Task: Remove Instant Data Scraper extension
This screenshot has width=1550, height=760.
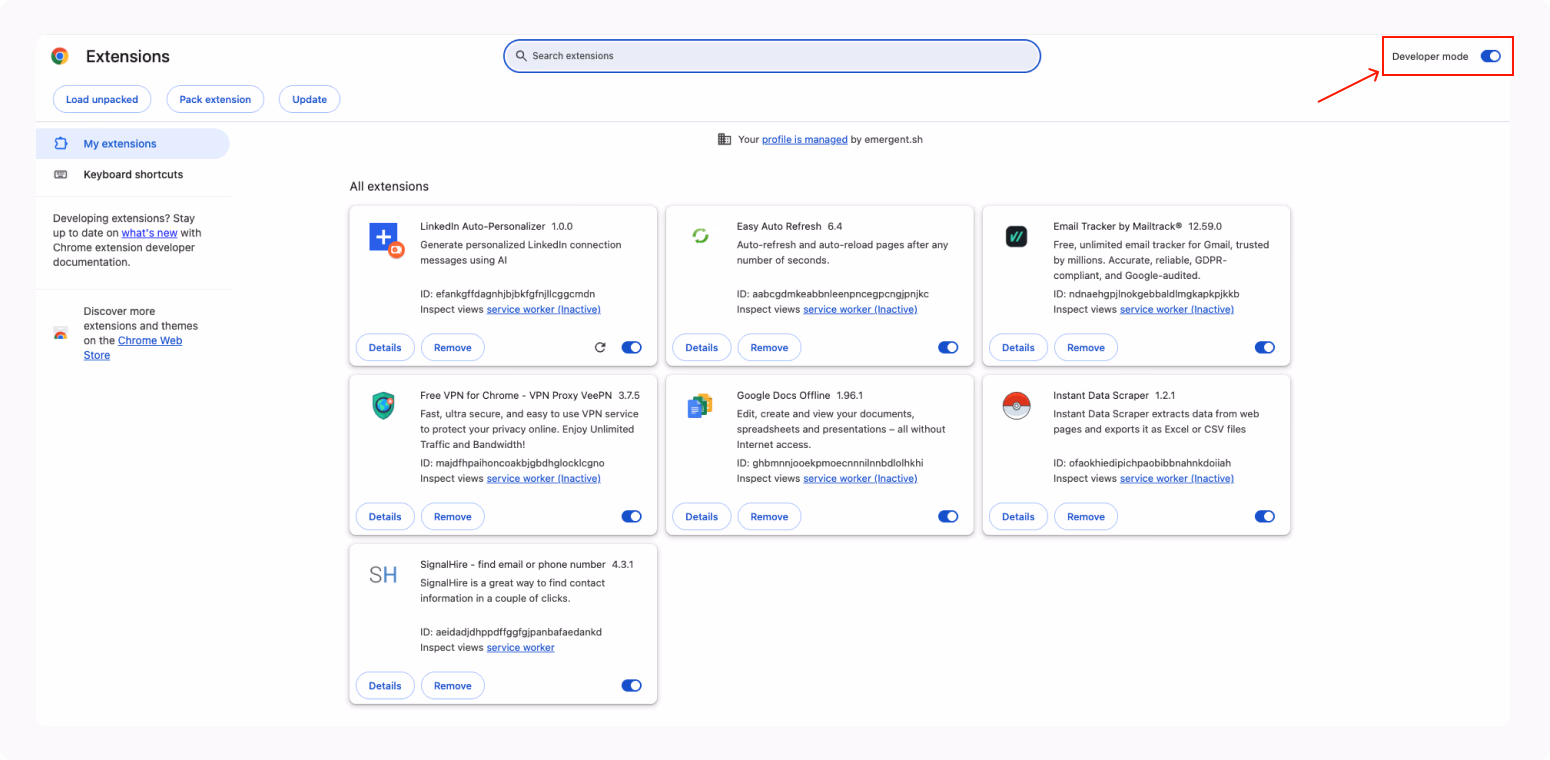Action: click(x=1086, y=516)
